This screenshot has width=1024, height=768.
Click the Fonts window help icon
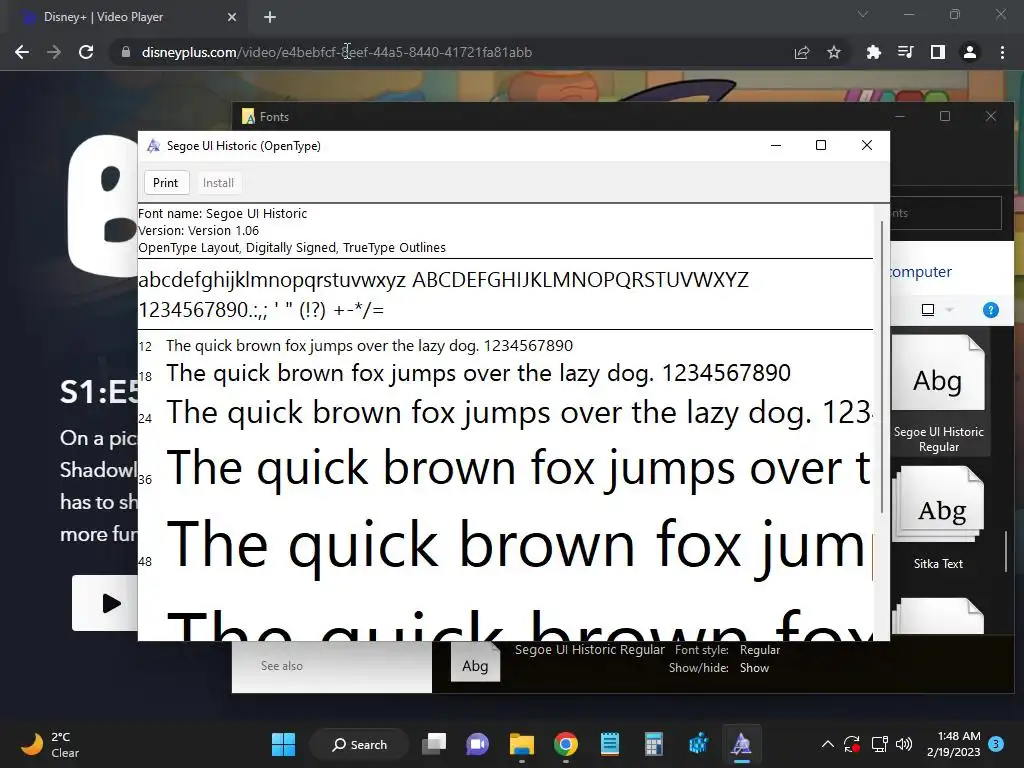click(x=991, y=310)
